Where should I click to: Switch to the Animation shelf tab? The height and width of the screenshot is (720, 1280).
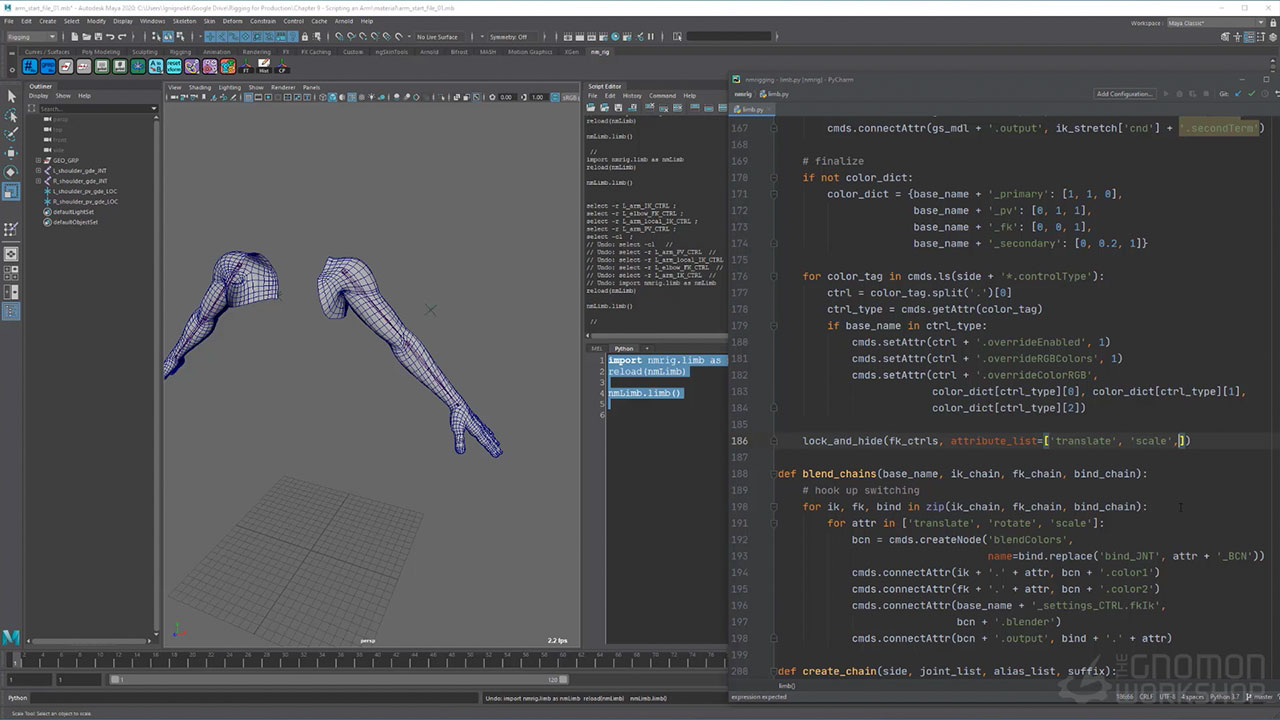216,52
